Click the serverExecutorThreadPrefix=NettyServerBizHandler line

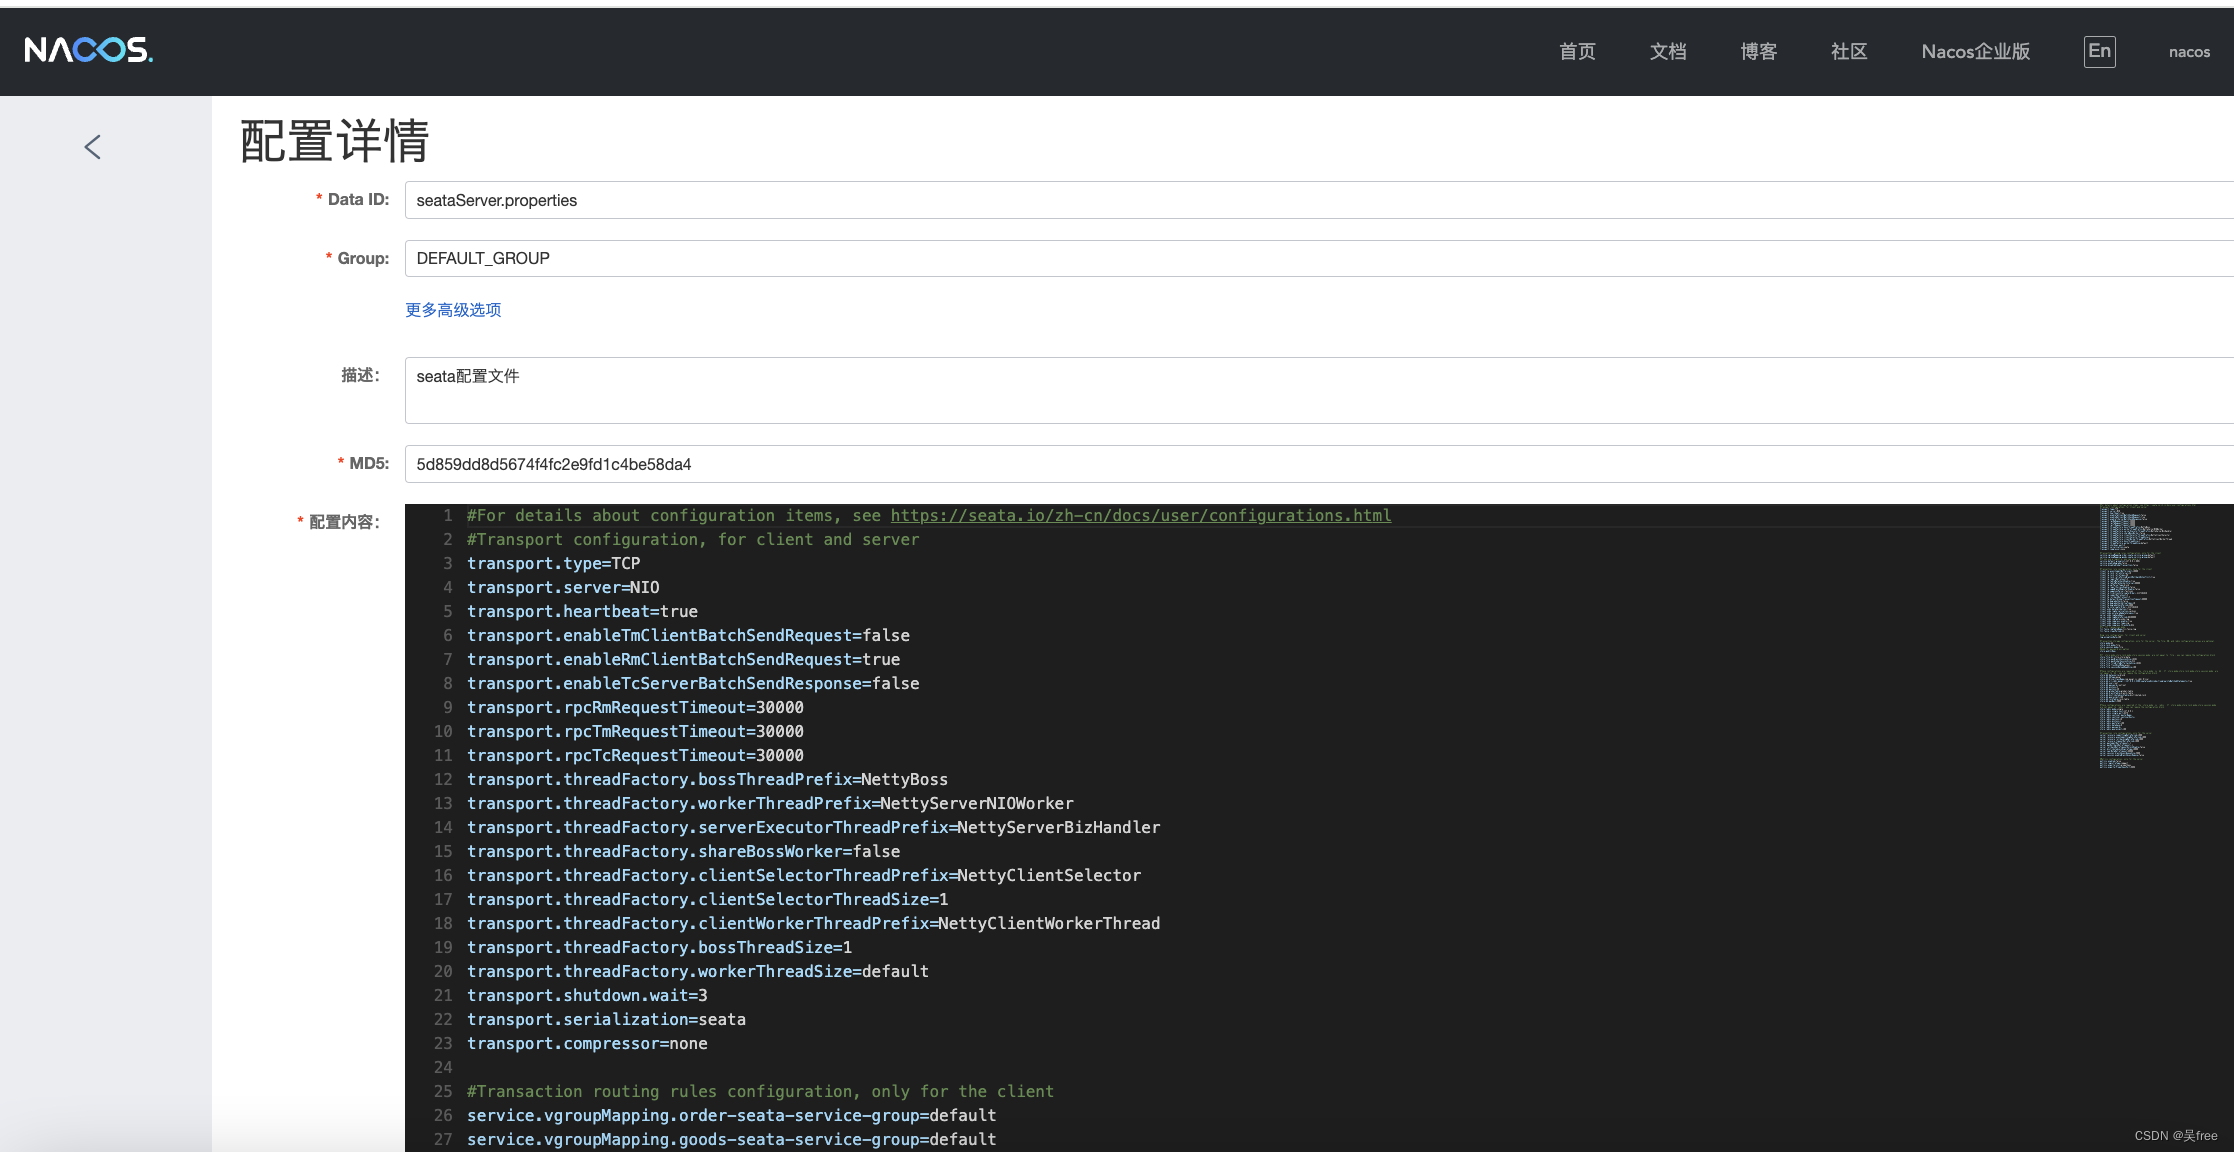click(813, 828)
